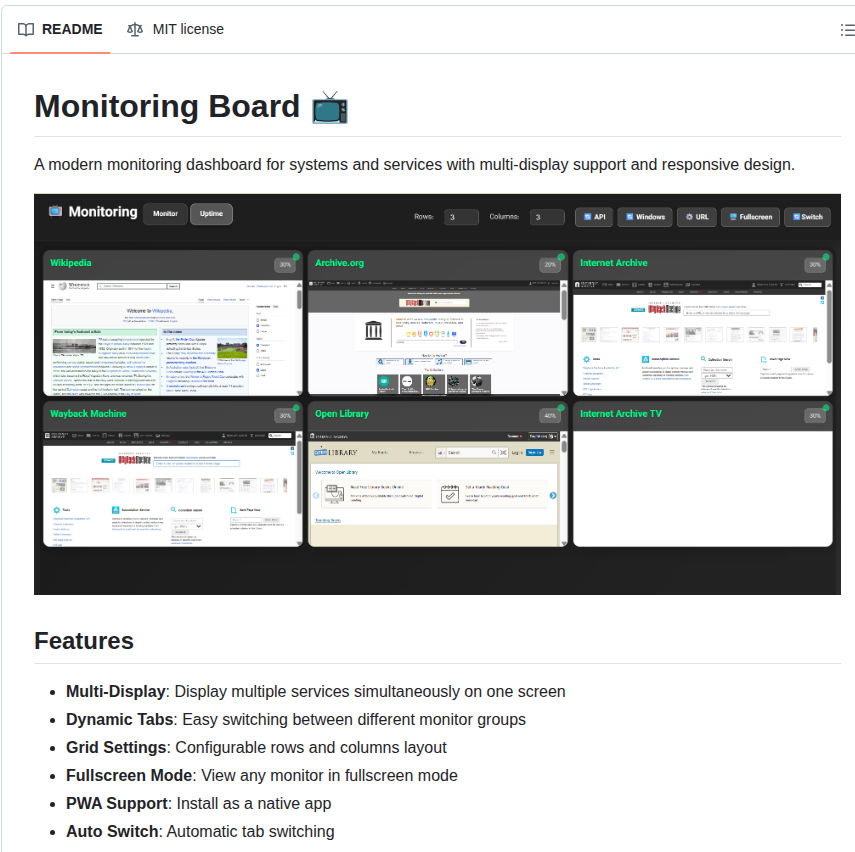Click the blue icon on the API button
This screenshot has height=852, width=855.
(x=587, y=216)
